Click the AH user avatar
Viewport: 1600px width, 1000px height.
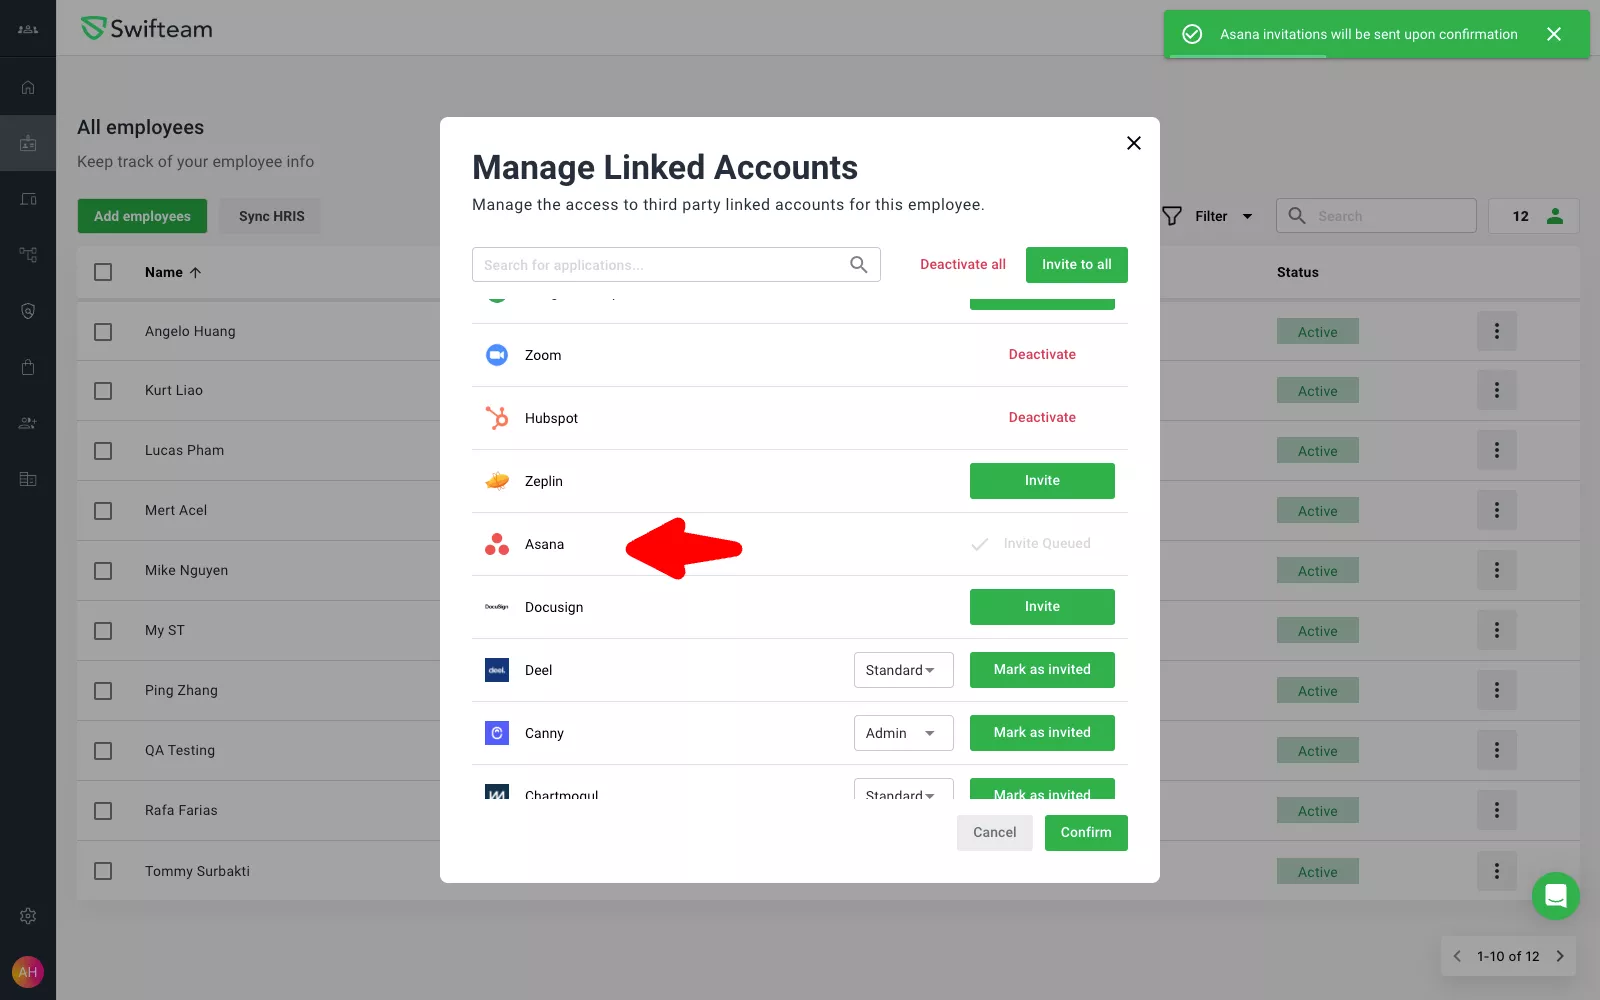28,972
